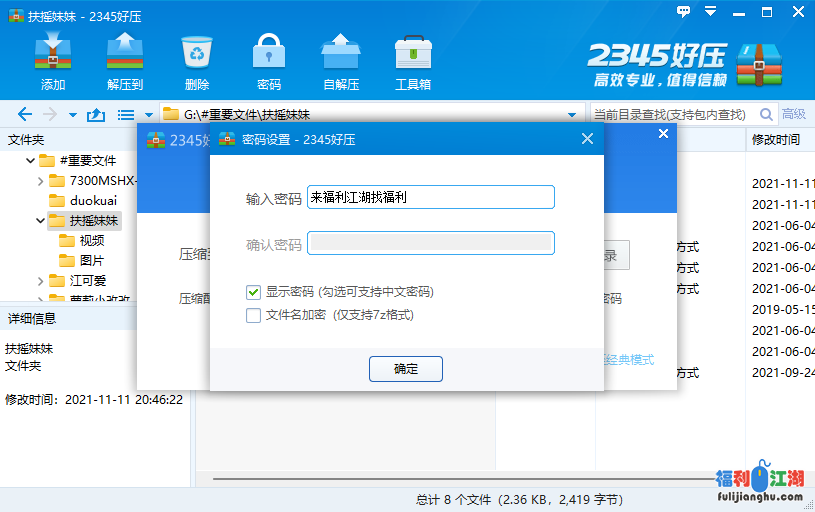The height and width of the screenshot is (512, 815).
Task: Enable the 文件名加密 checkbox
Action: click(253, 315)
